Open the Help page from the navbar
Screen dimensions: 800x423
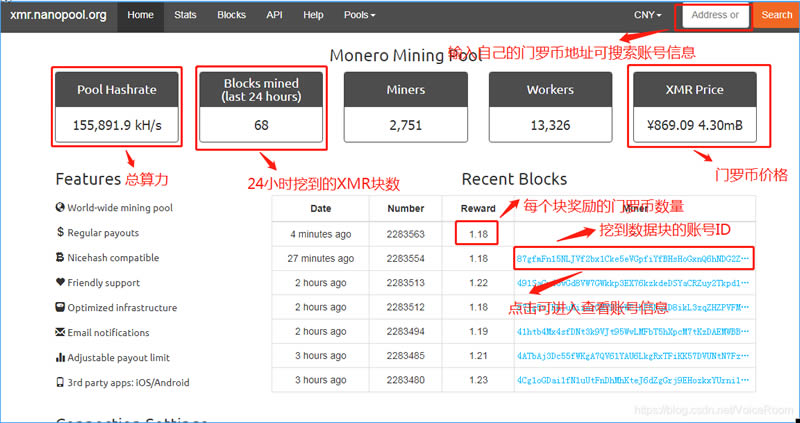[313, 15]
